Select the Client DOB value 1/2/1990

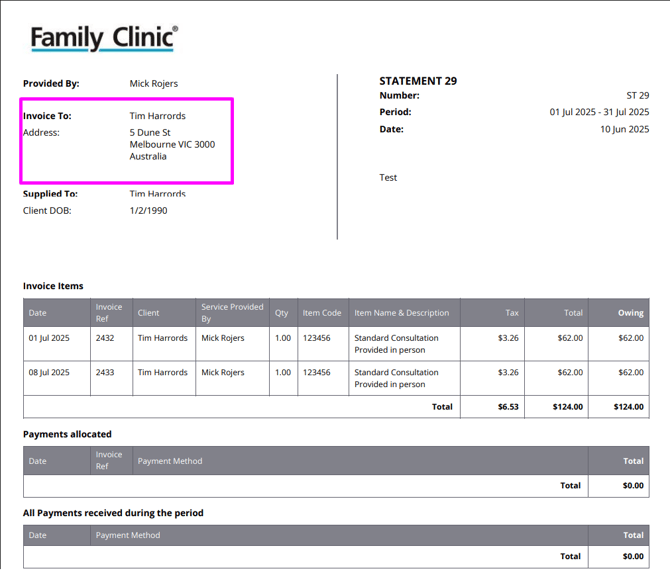[149, 211]
